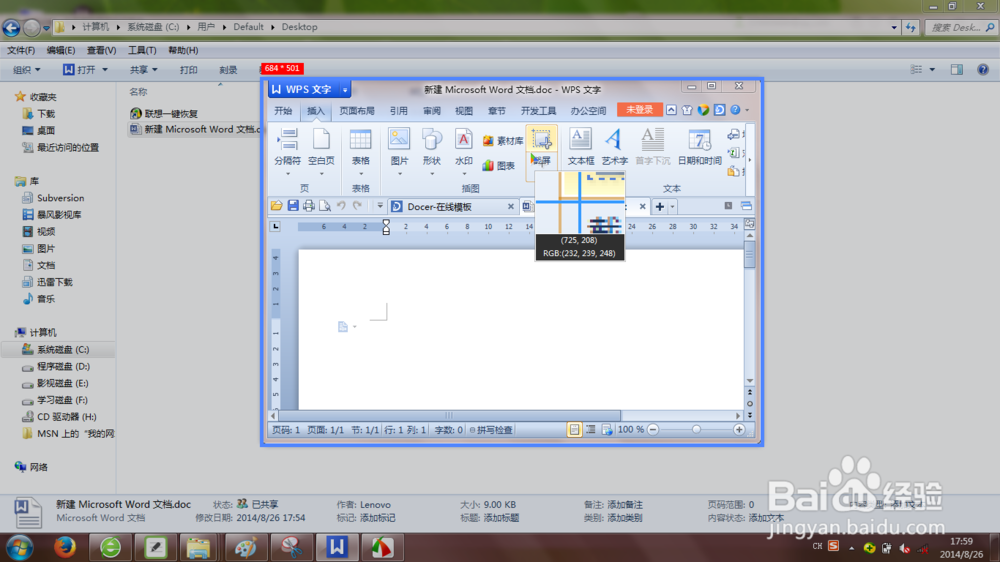Screen dimensions: 1000x562
Task: Expand the 分隔符 dropdown arrow
Action: point(288,174)
